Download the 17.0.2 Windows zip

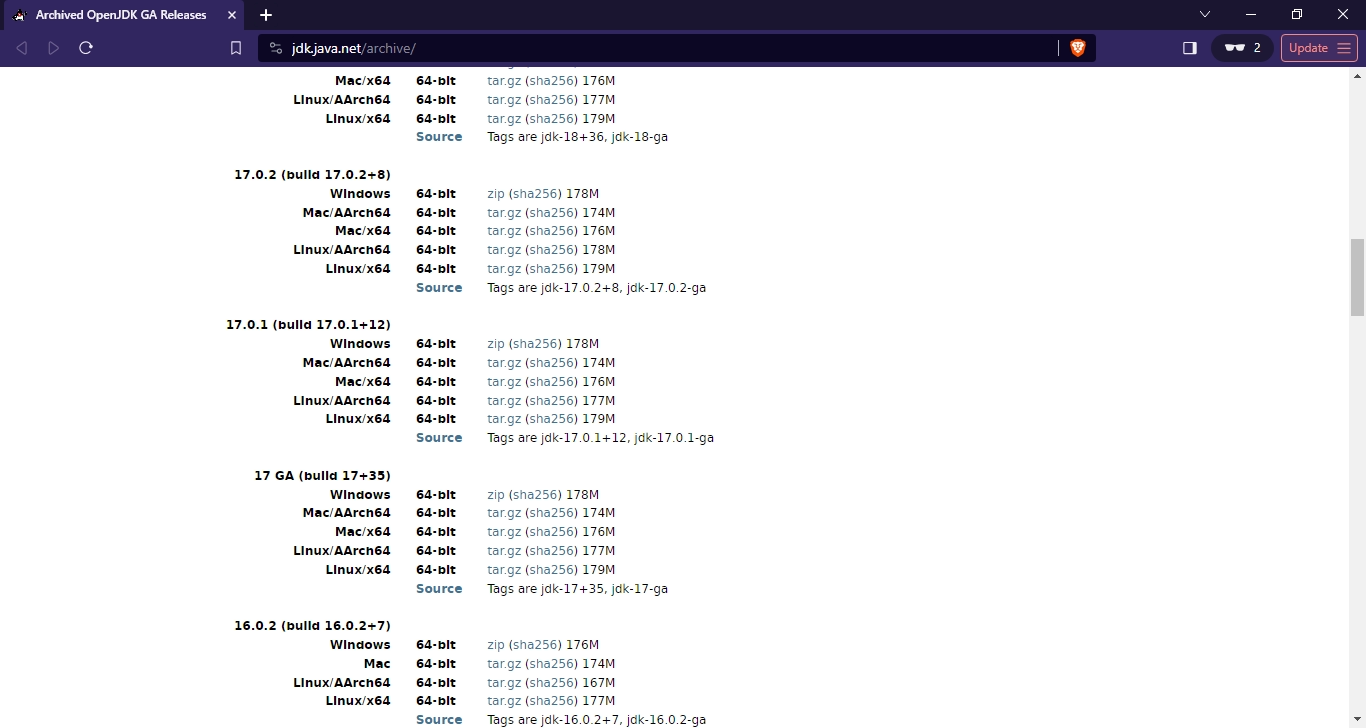pyautogui.click(x=495, y=194)
